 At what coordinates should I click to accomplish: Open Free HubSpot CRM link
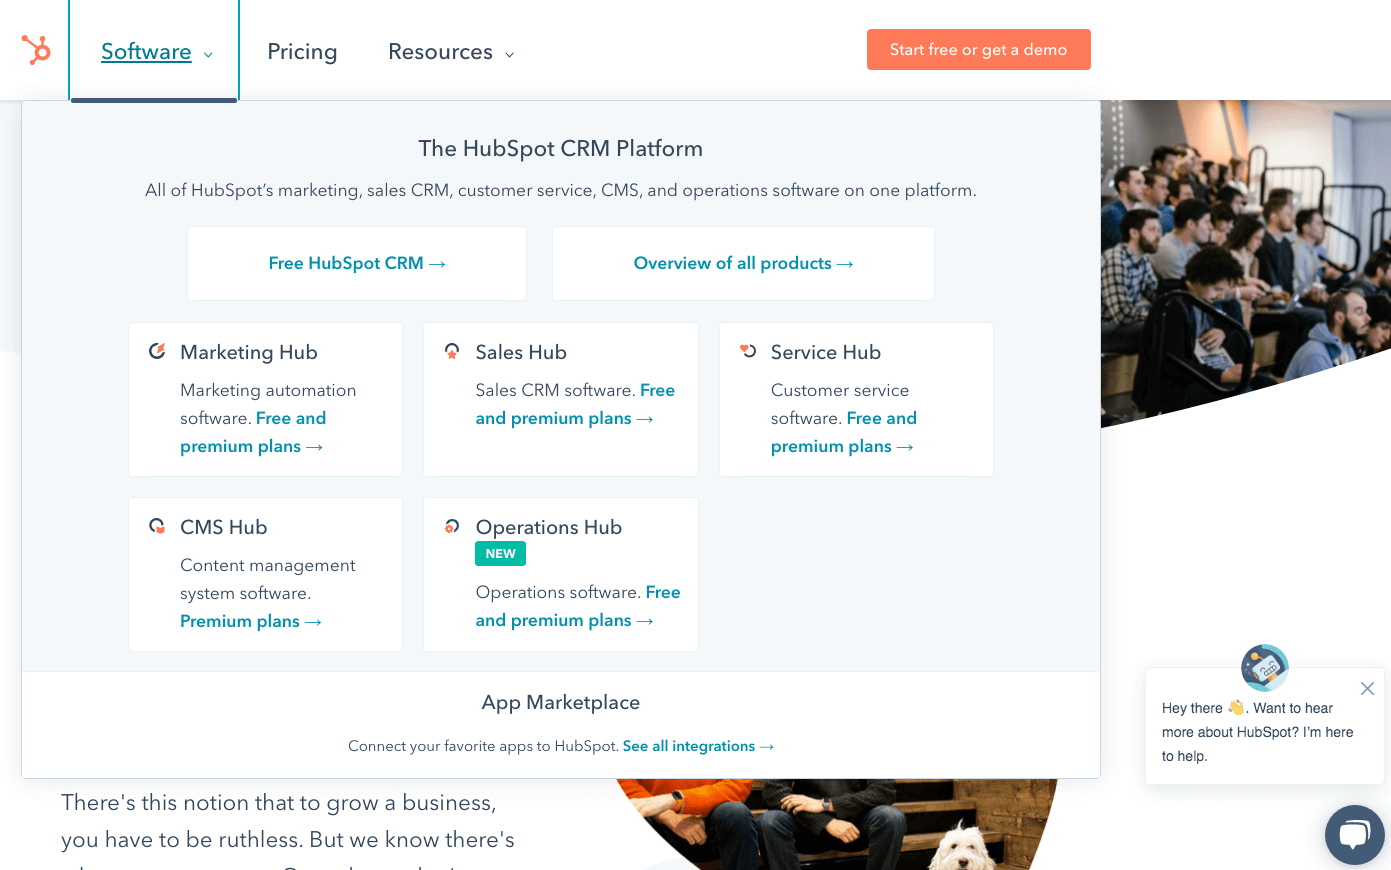pyautogui.click(x=356, y=263)
